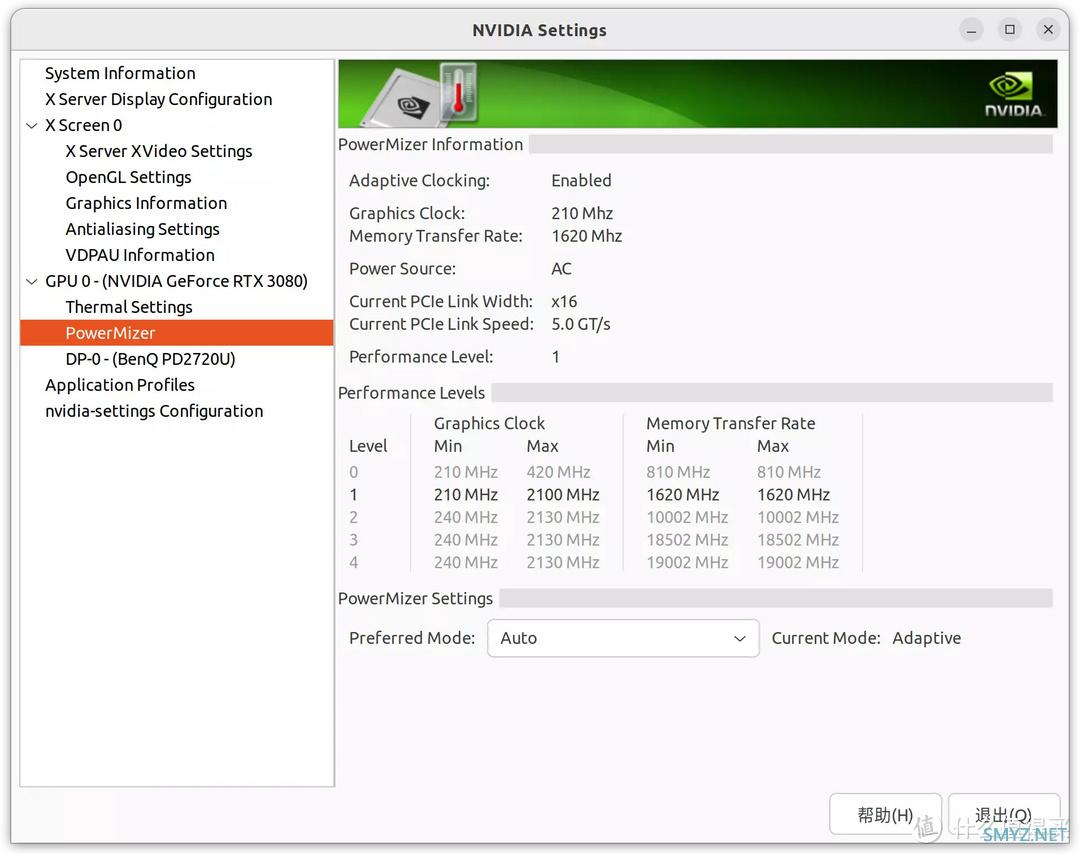1080x854 pixels.
Task: Minimize the NVIDIA Settings window
Action: [x=971, y=30]
